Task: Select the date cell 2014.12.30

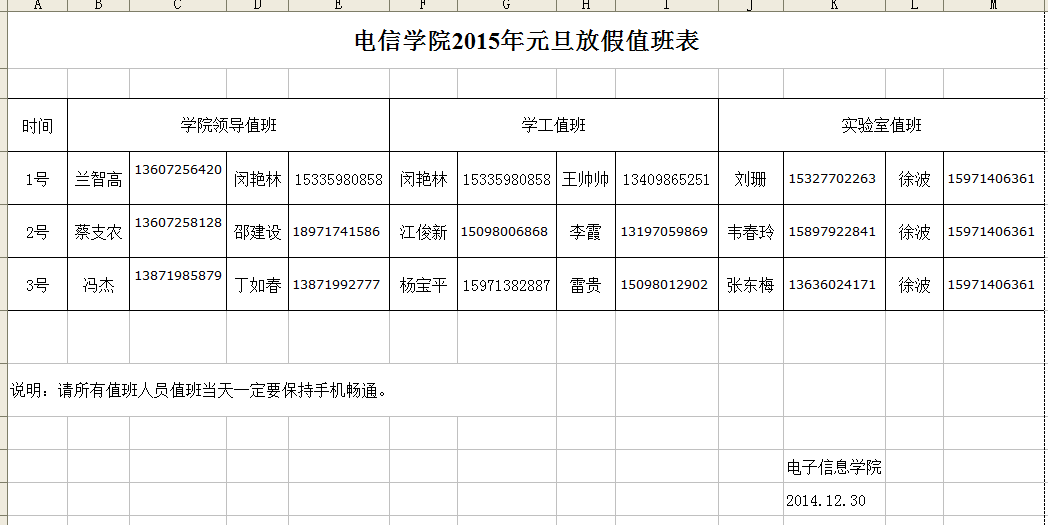Action: (x=826, y=500)
